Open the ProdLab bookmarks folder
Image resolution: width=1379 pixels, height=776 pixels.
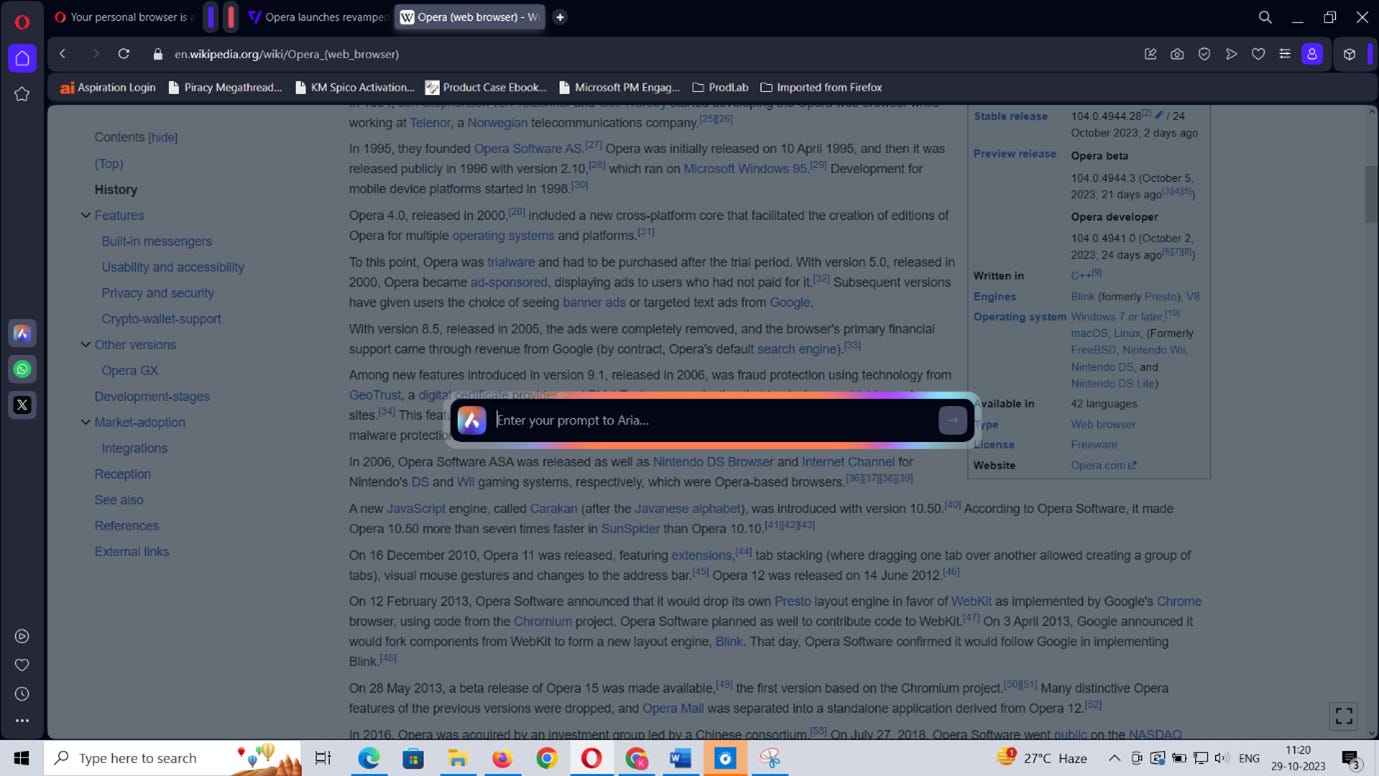pos(720,87)
